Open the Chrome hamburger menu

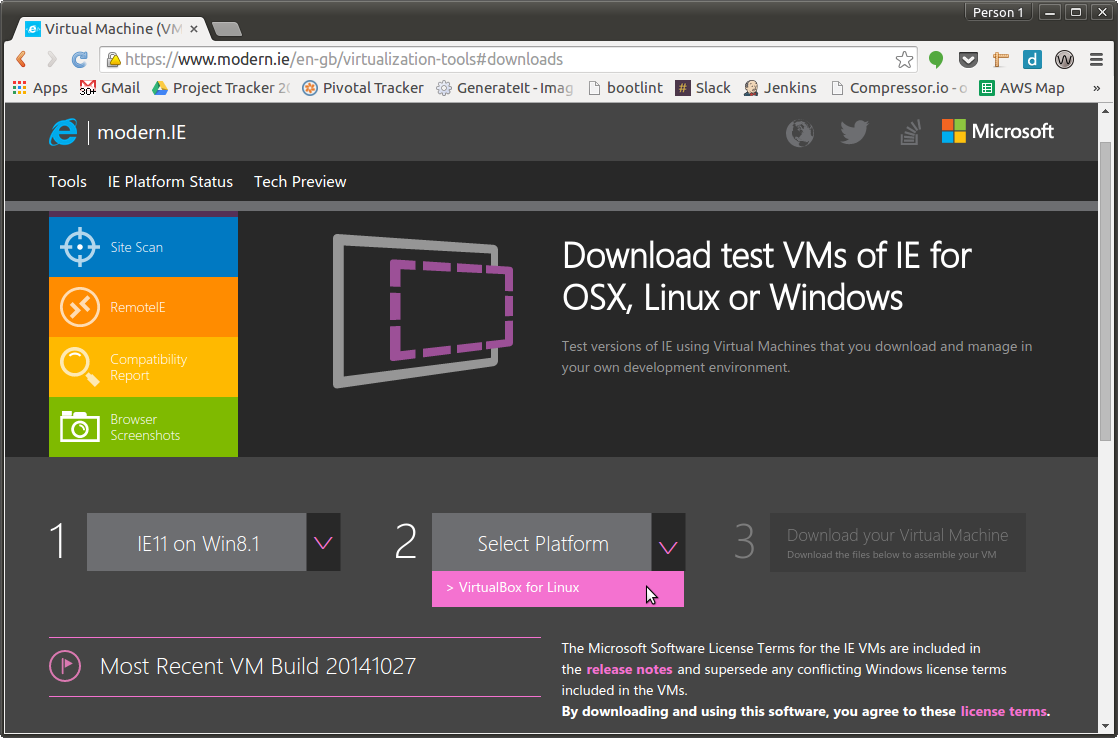click(x=1097, y=60)
